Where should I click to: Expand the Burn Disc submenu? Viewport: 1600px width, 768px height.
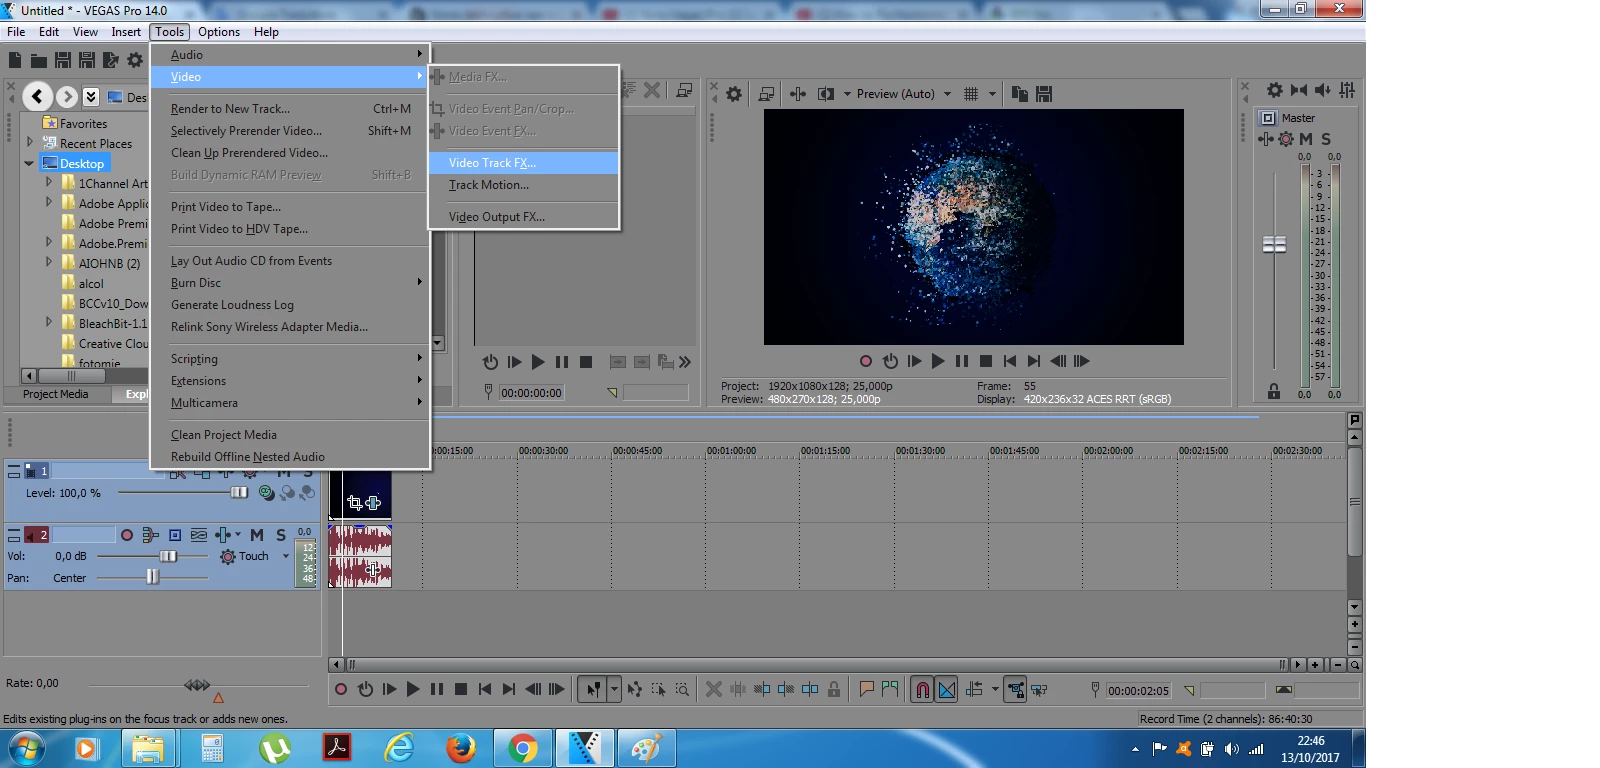click(290, 283)
